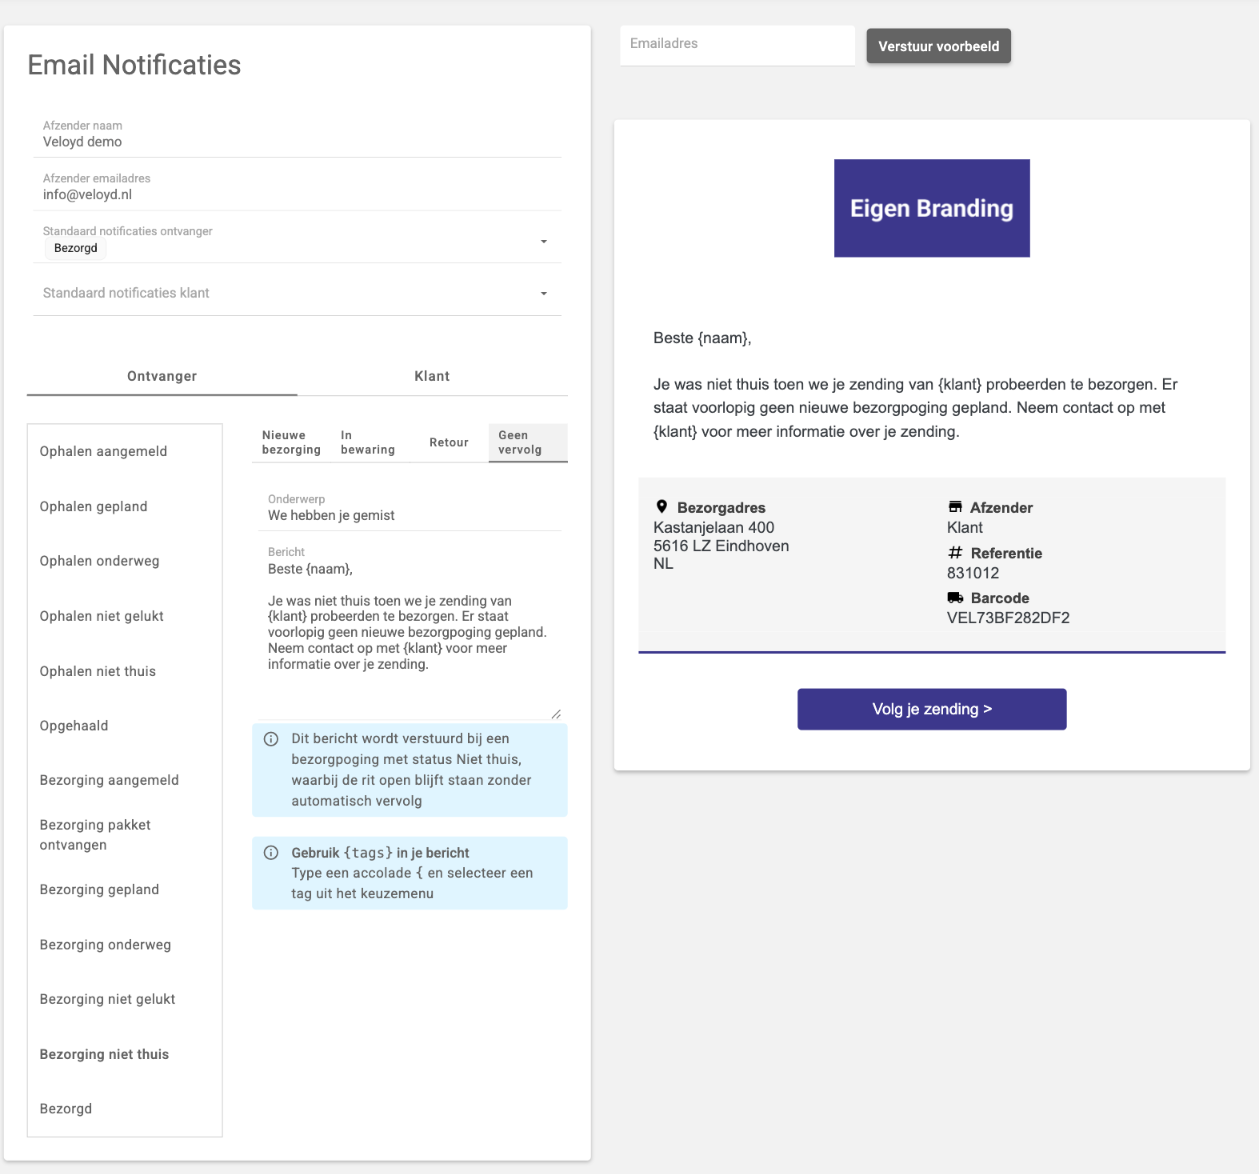The width and height of the screenshot is (1259, 1174).
Task: Select Bezorging aangemeld in the list
Action: point(125,780)
